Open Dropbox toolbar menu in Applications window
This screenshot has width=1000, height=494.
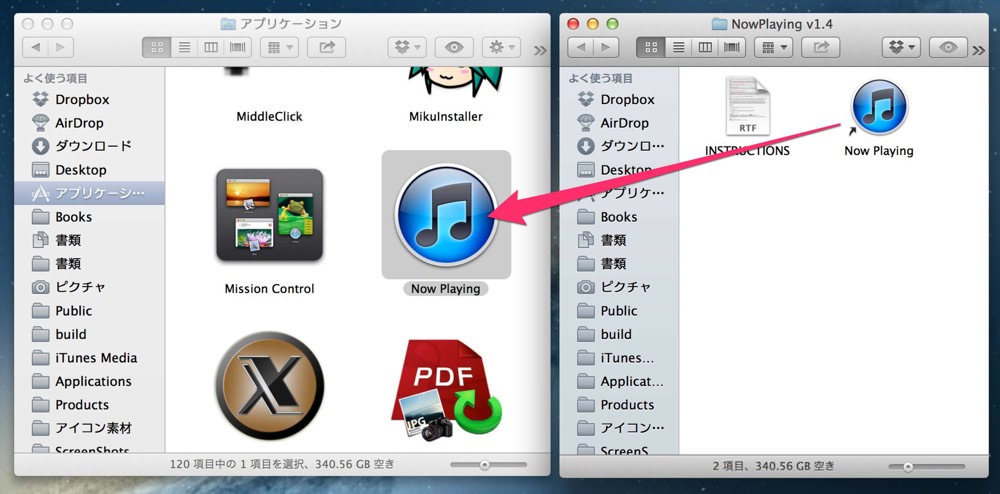pos(407,47)
